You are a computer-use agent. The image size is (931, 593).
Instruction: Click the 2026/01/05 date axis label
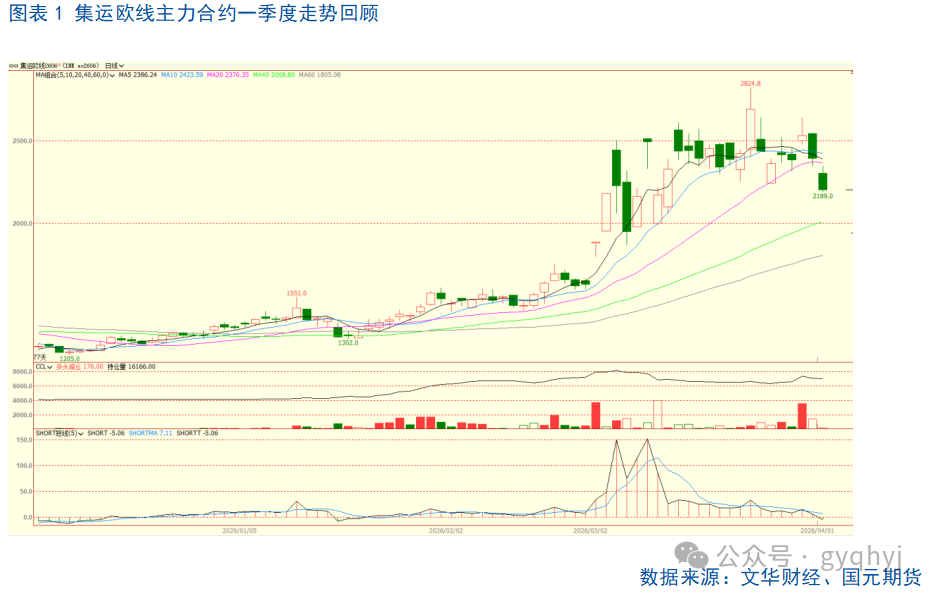pyautogui.click(x=239, y=531)
